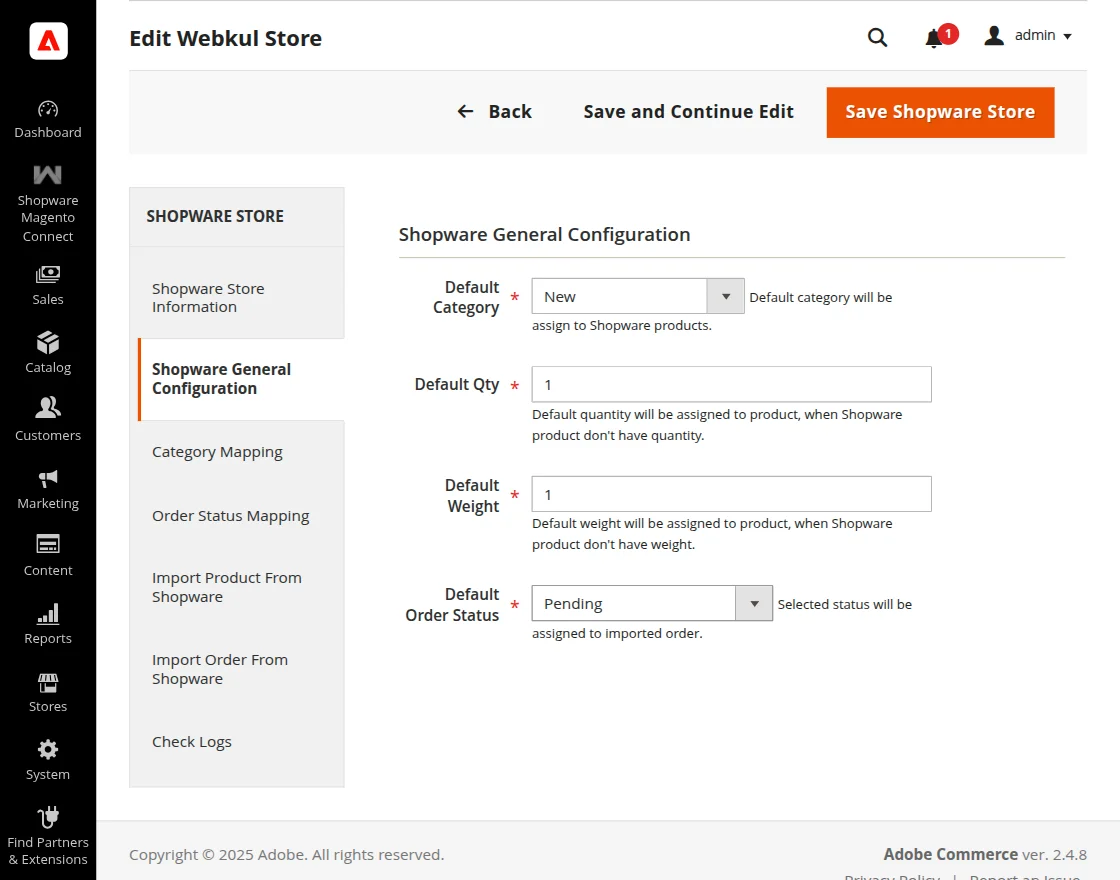This screenshot has height=880, width=1120.
Task: Select the Marketing megaphone icon
Action: click(x=47, y=480)
